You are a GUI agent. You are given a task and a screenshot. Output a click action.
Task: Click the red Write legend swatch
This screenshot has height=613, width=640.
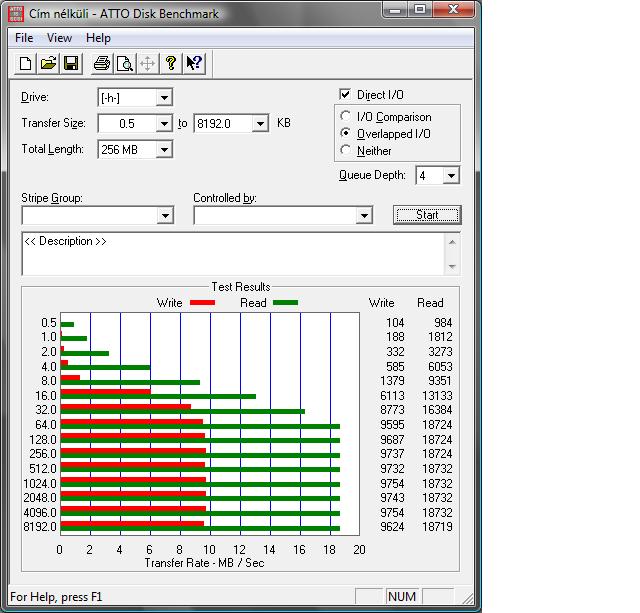[202, 302]
